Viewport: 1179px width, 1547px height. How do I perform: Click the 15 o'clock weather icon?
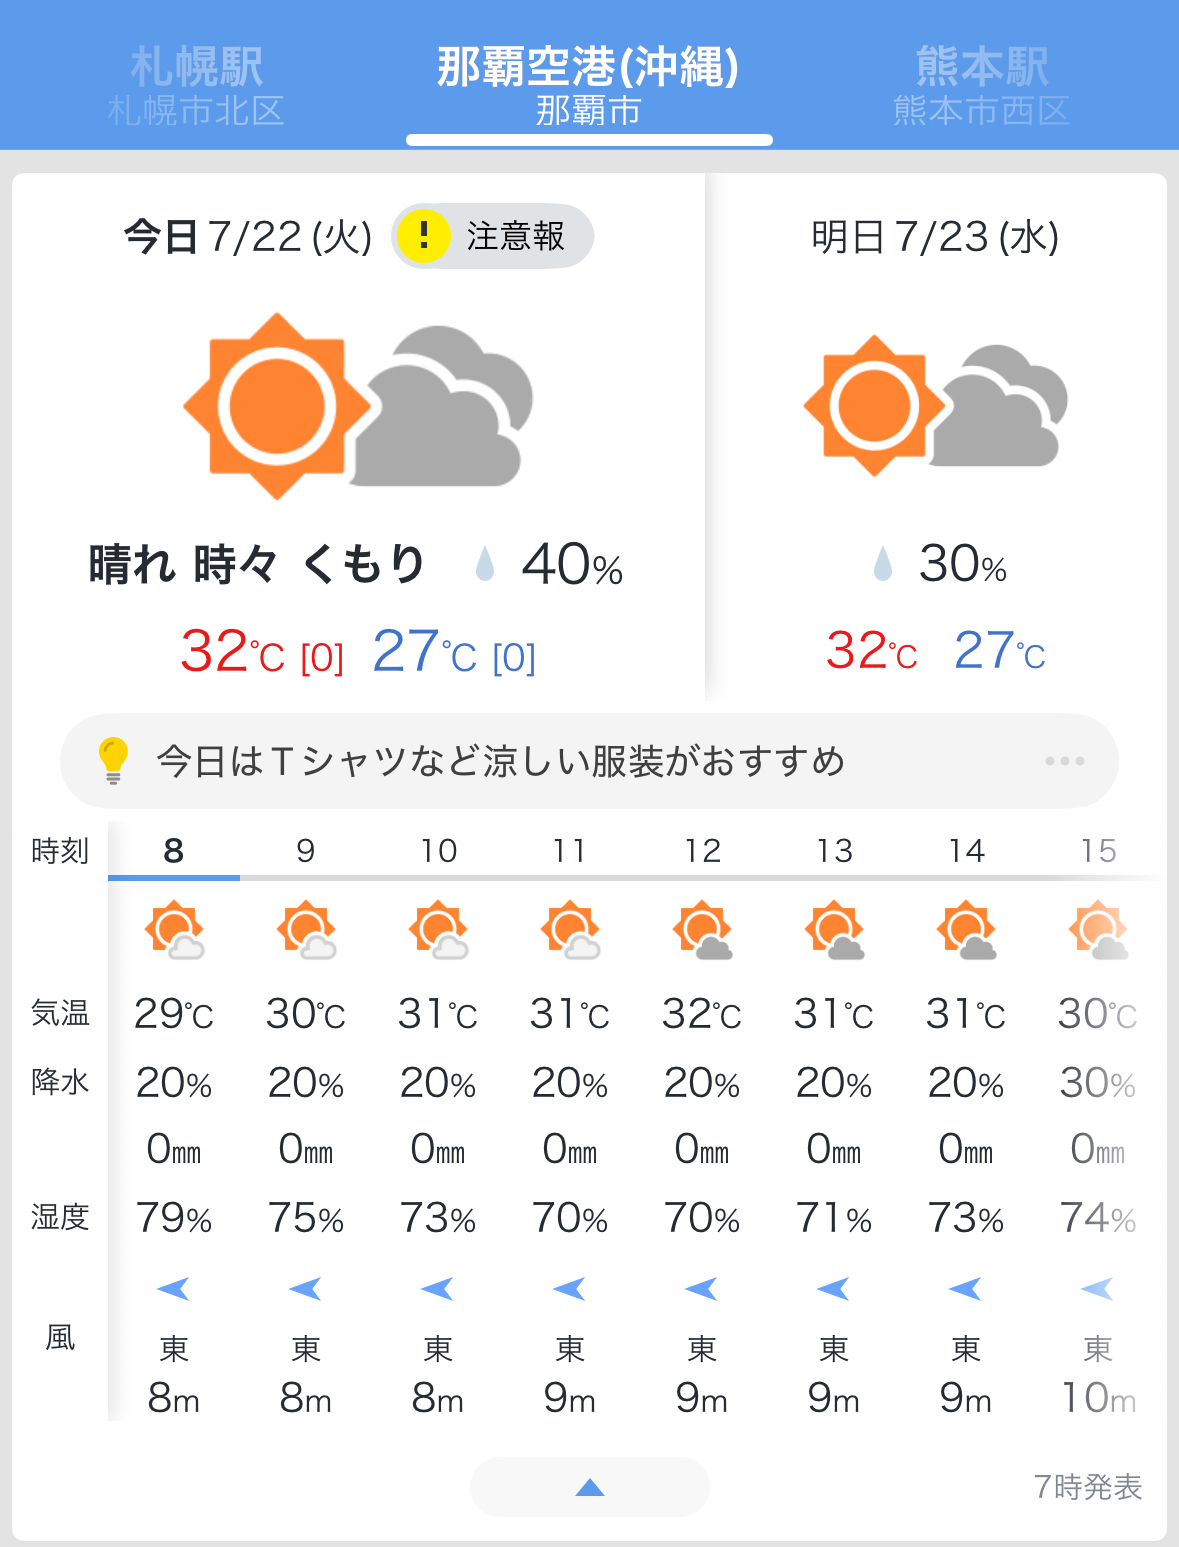point(1098,930)
